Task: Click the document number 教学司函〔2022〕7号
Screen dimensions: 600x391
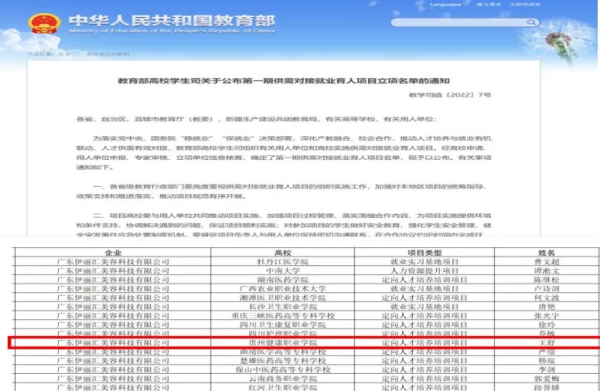Action: click(450, 94)
